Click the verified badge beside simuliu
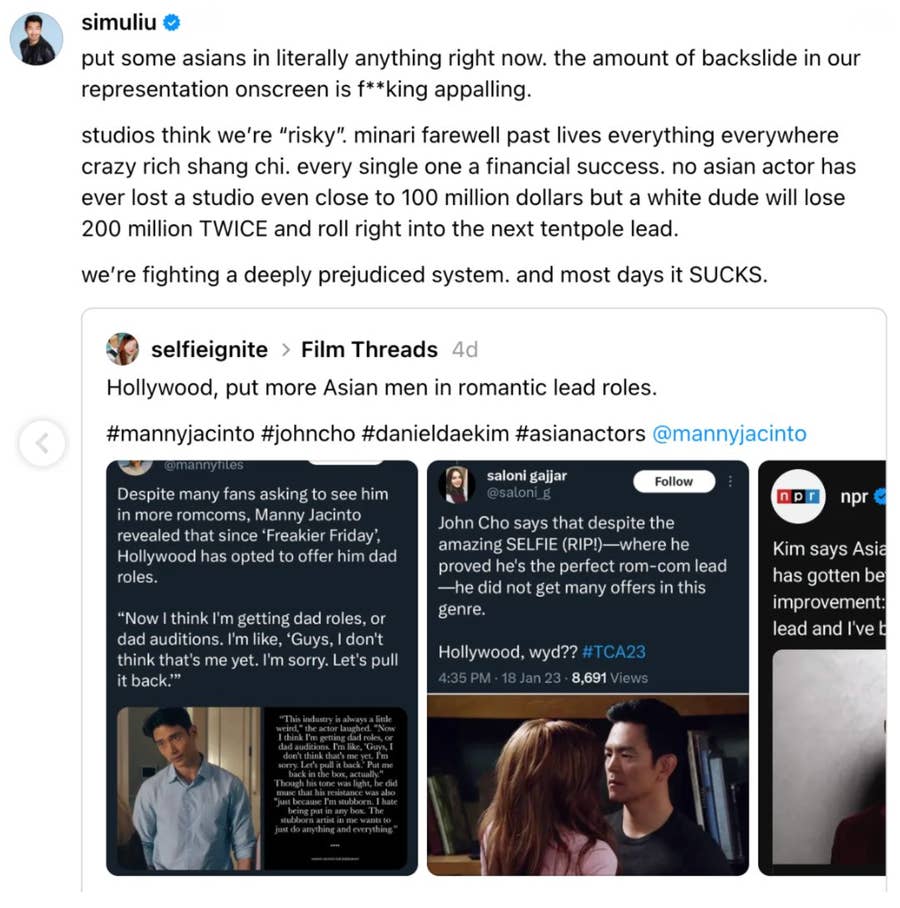Image resolution: width=900 pixels, height=908 pixels. (x=171, y=22)
